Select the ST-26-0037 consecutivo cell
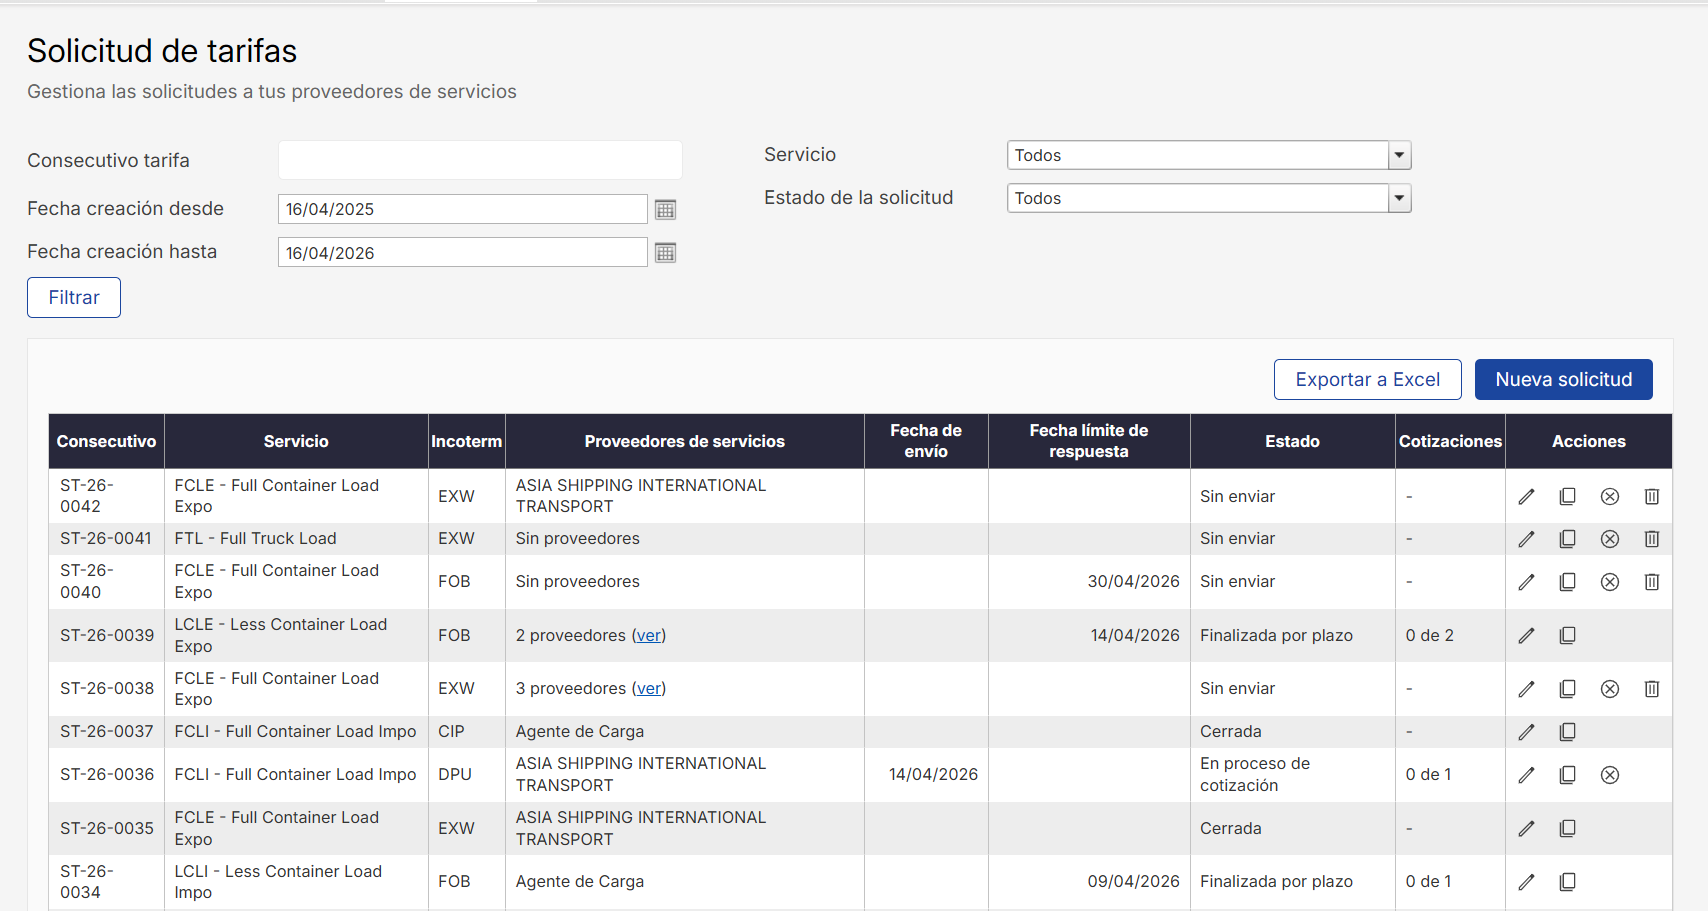This screenshot has width=1708, height=911. (x=107, y=732)
